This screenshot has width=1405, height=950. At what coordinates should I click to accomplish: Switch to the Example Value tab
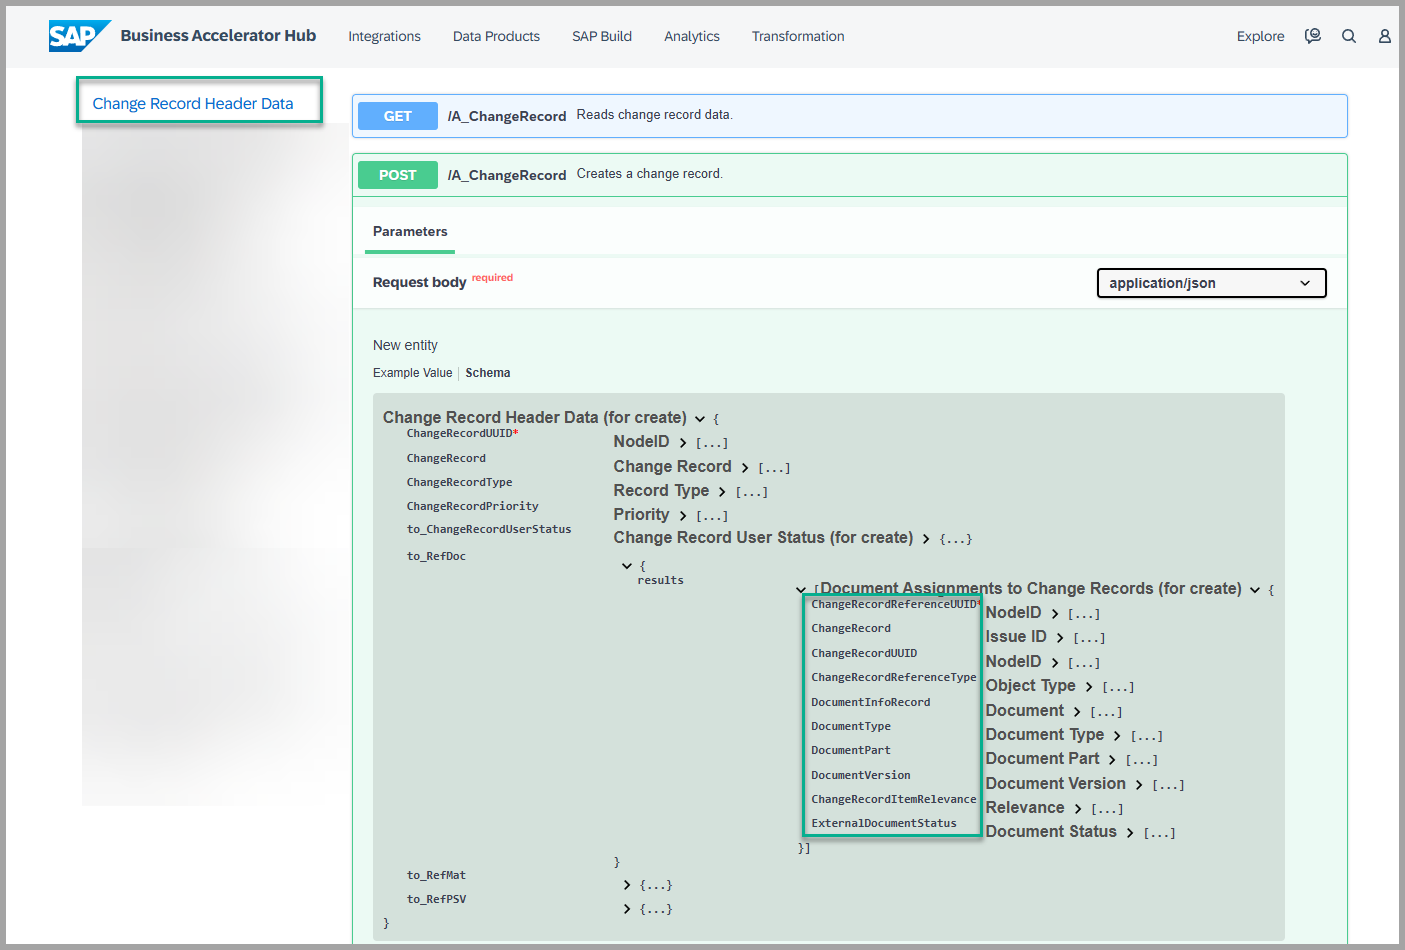(x=412, y=373)
